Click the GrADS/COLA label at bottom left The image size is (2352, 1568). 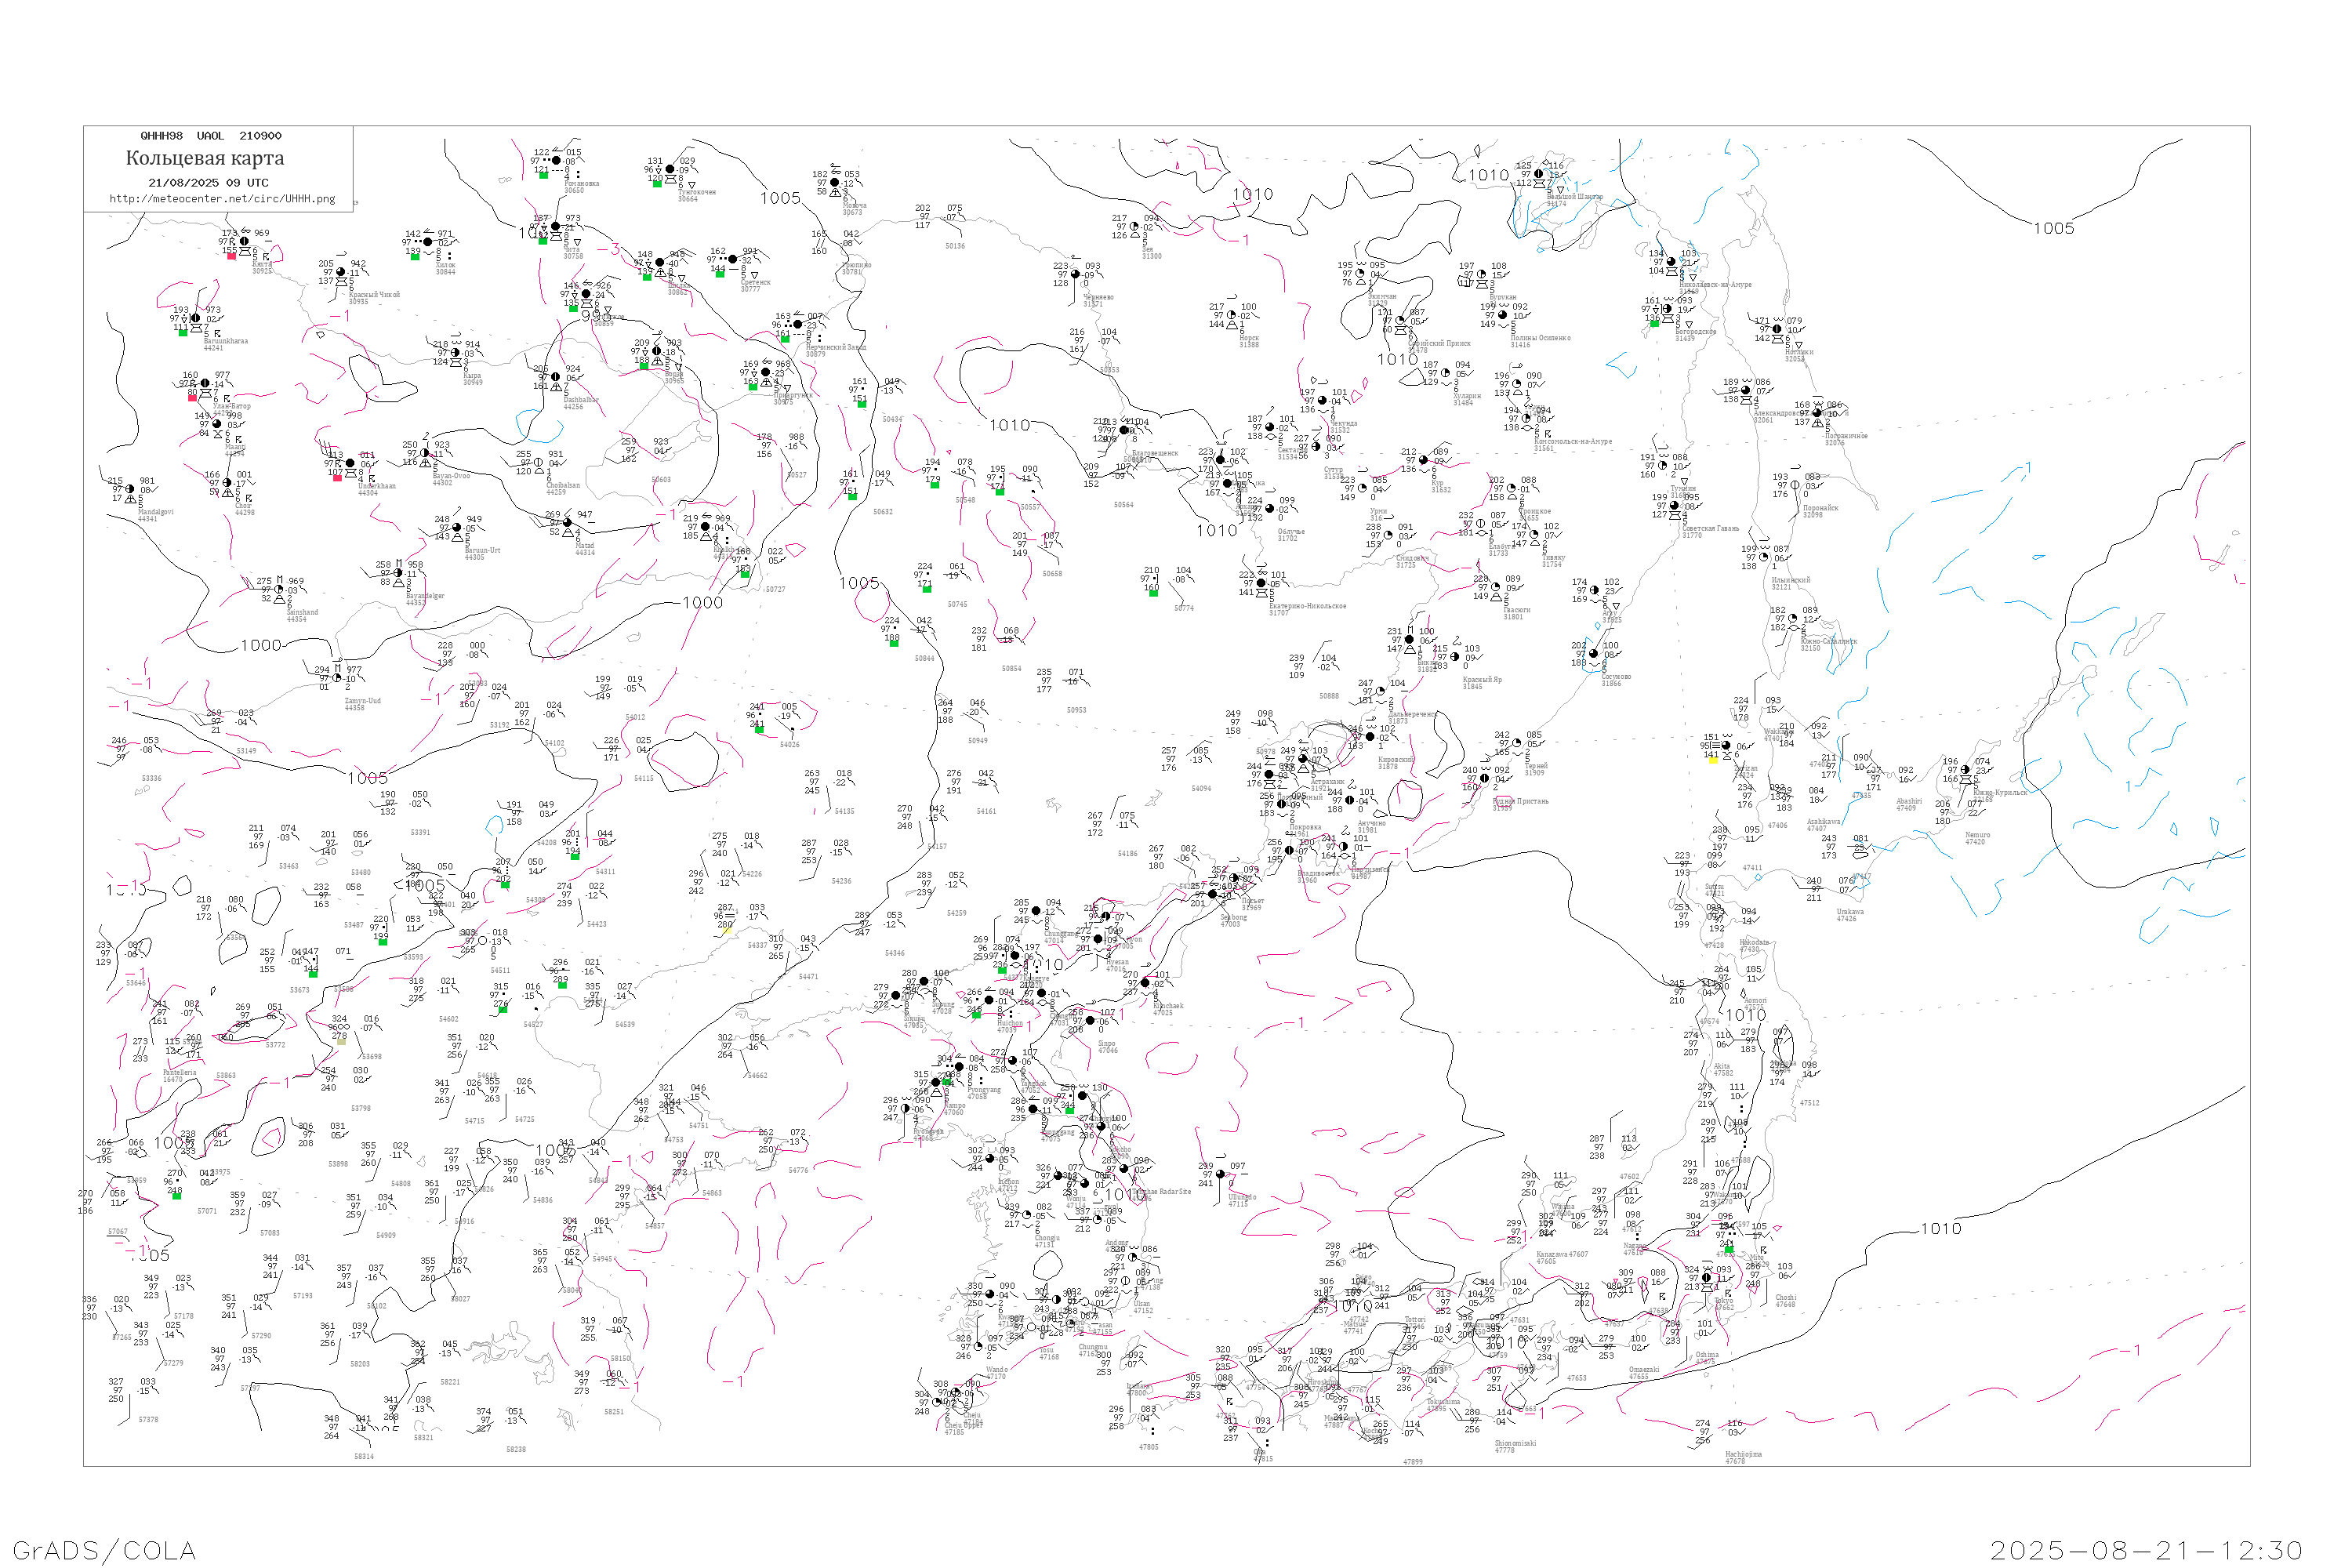[104, 1550]
